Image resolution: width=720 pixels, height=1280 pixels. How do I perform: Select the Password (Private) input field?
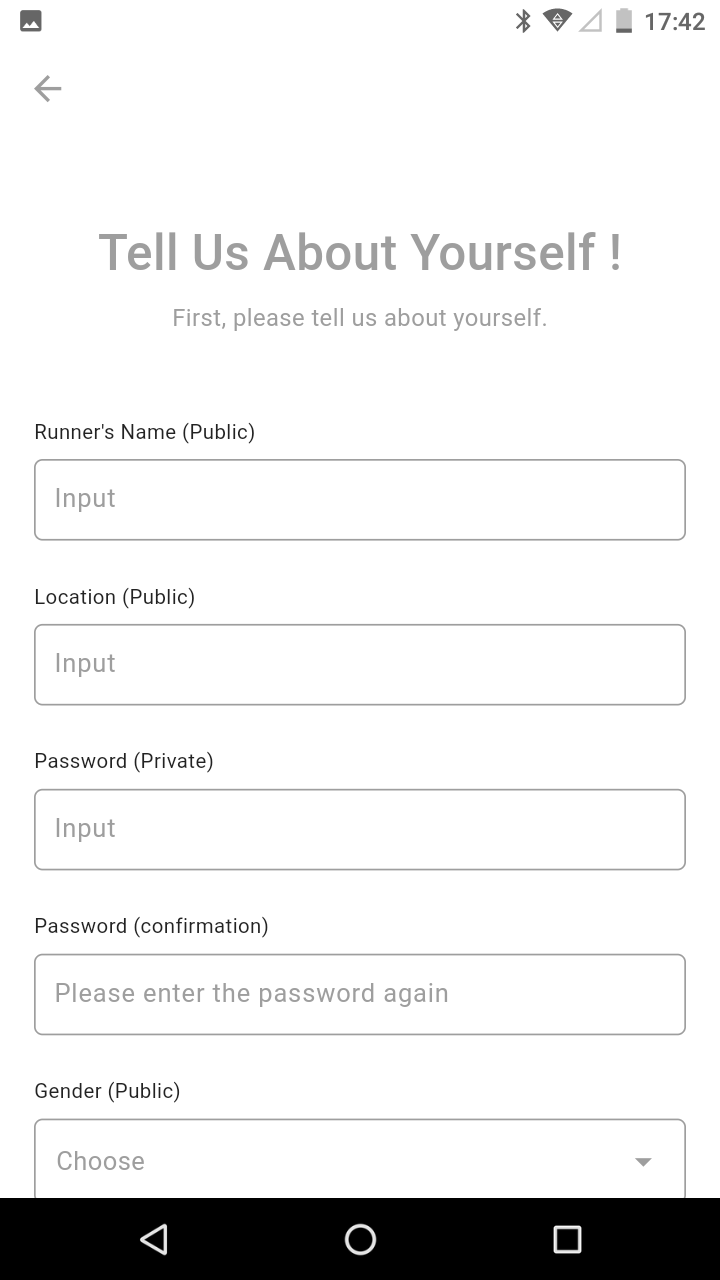[360, 829]
